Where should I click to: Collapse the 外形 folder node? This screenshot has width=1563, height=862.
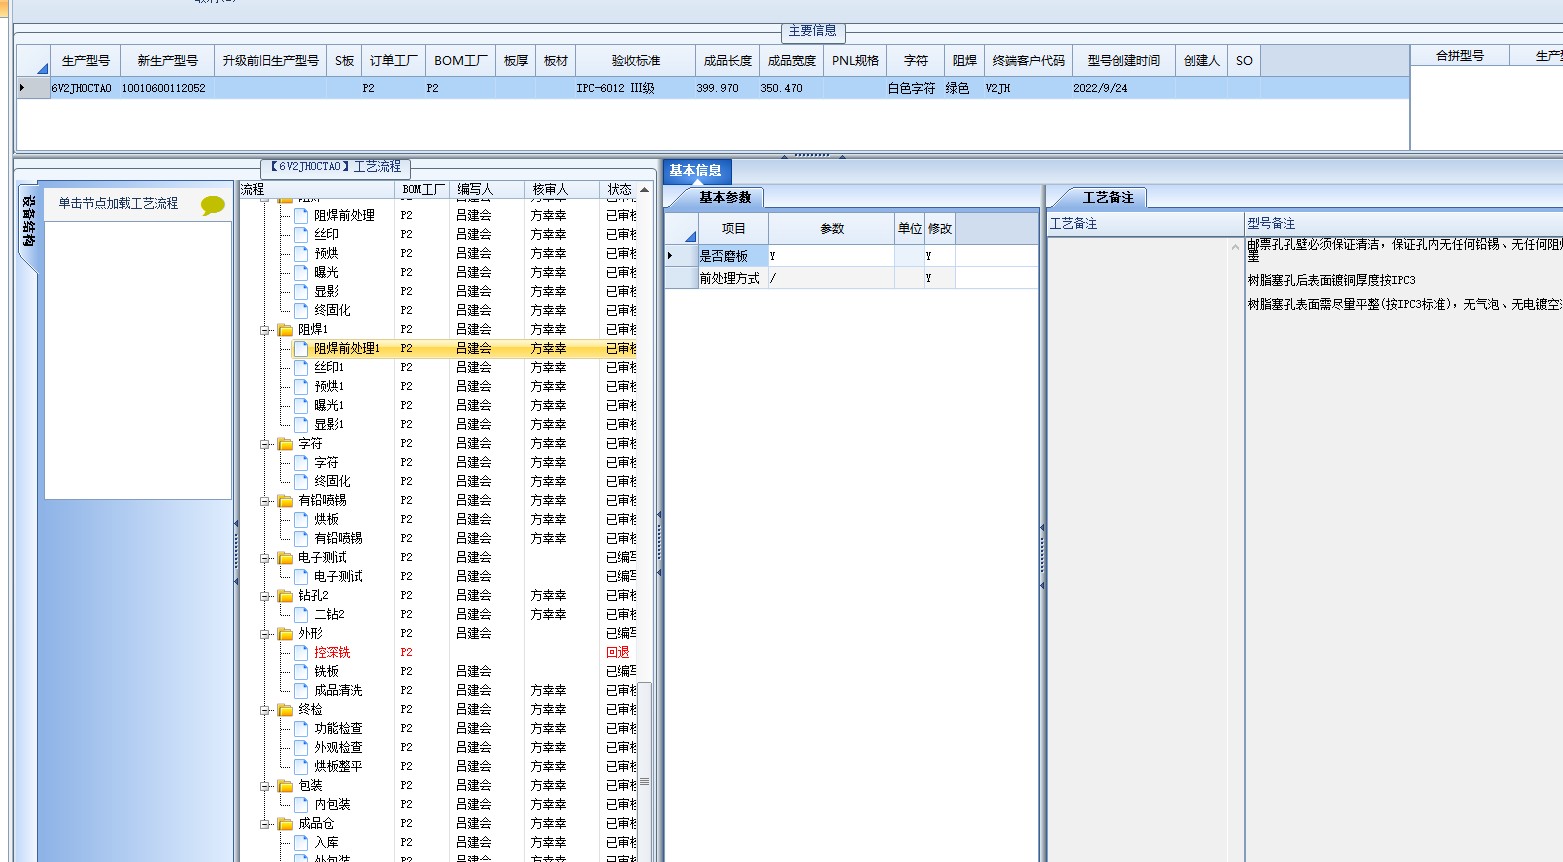pyautogui.click(x=266, y=634)
